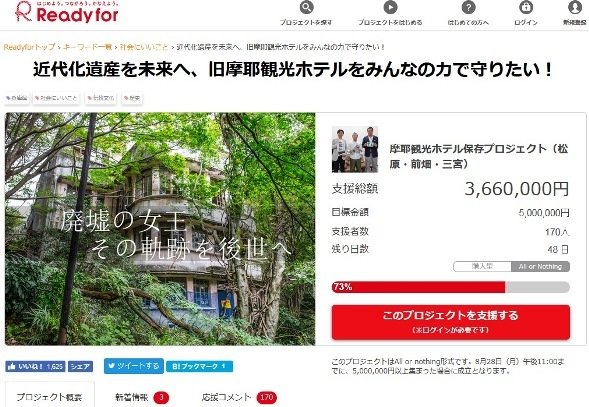589x407 pixels.
Task: Support this project with red button
Action: (x=451, y=322)
